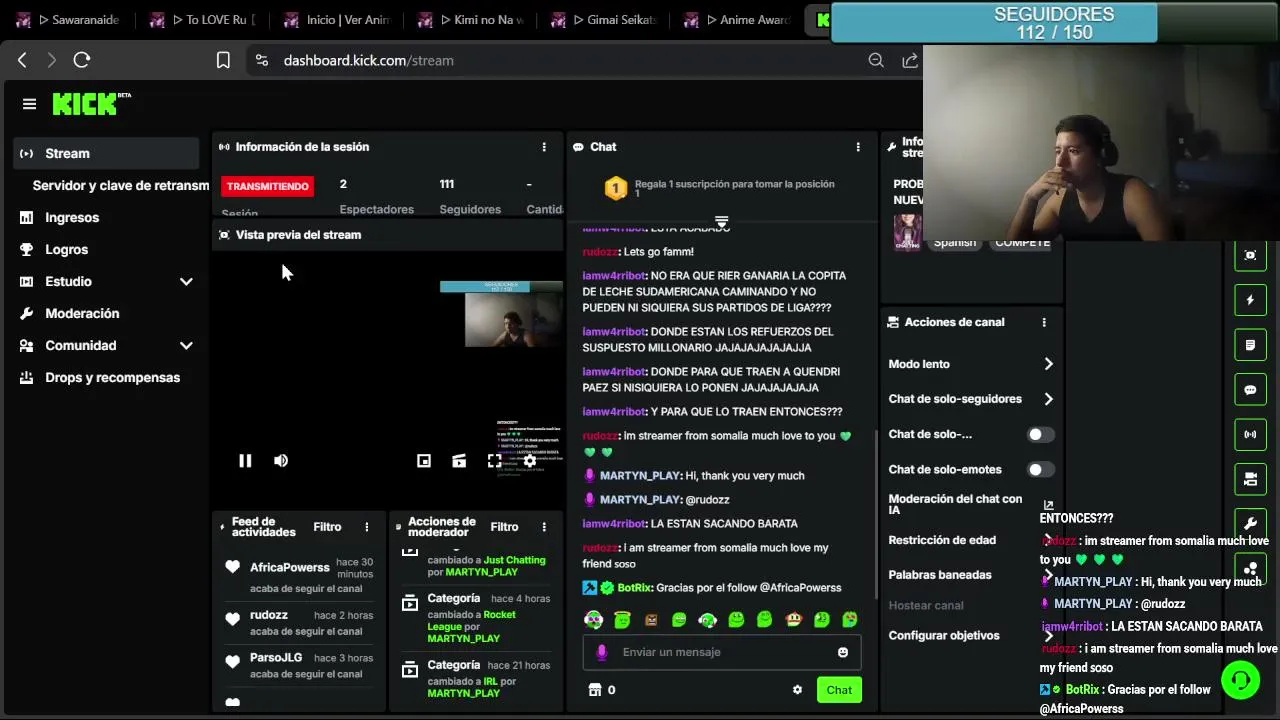Image resolution: width=1280 pixels, height=720 pixels.
Task: Open the hamburger menu beside the Kick logo
Action: coord(29,104)
